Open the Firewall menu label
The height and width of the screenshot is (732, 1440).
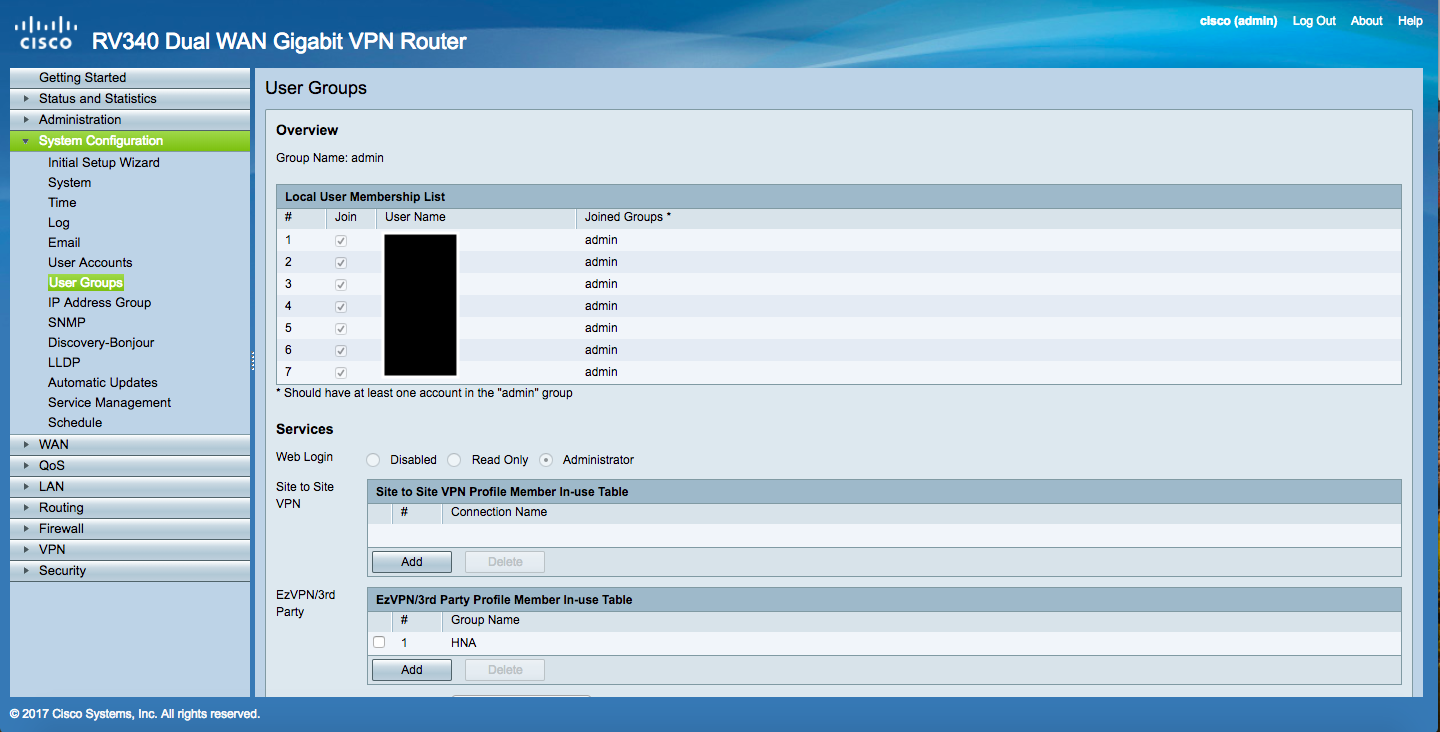tap(61, 529)
